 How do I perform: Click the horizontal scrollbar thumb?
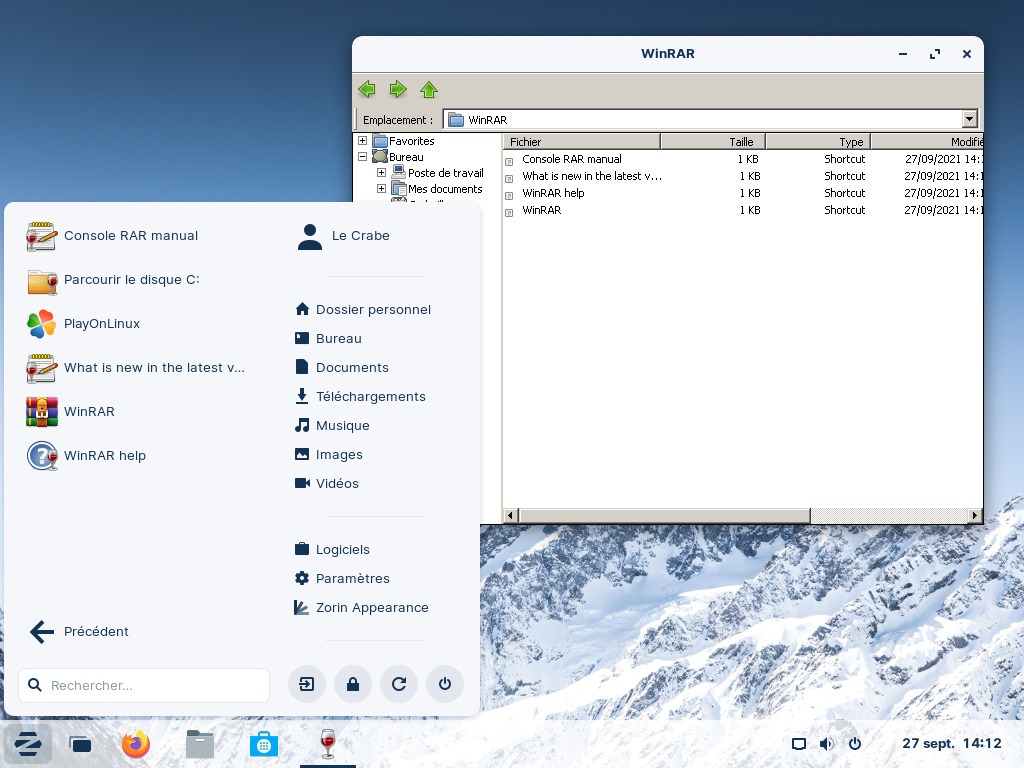(x=664, y=515)
